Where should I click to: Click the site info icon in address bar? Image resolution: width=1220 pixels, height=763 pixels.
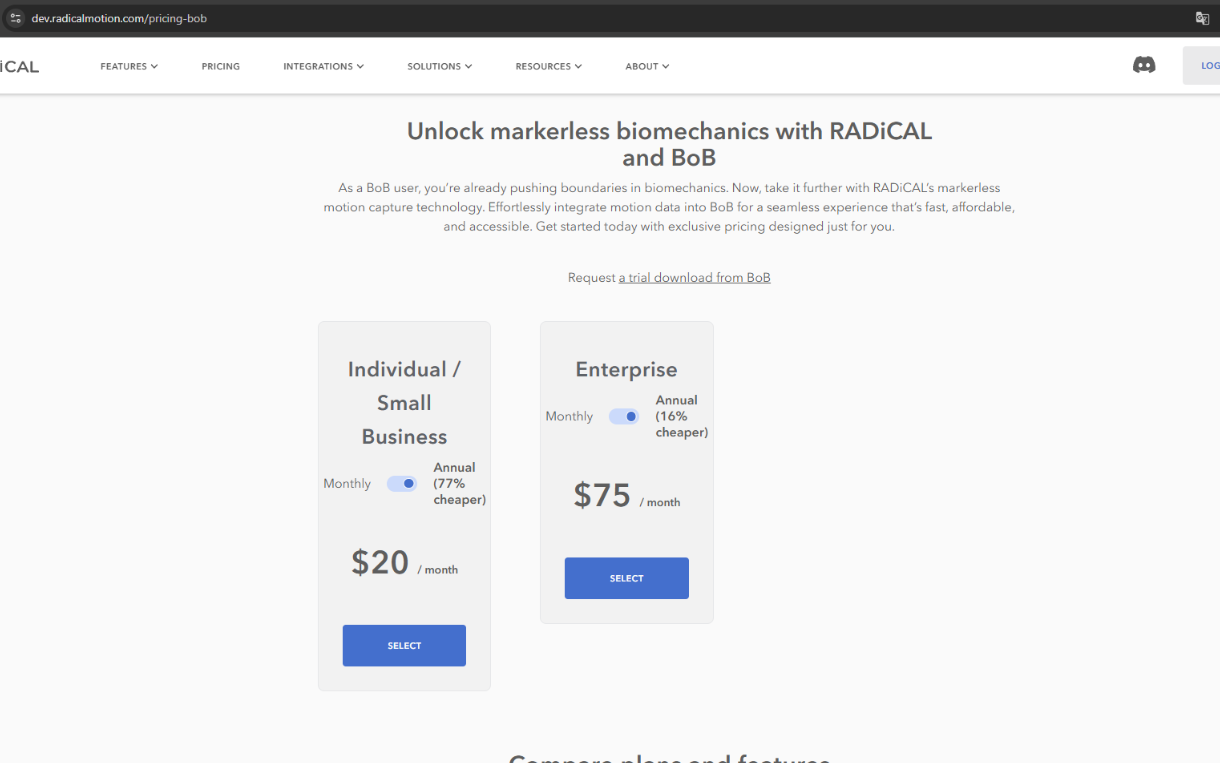tap(15, 18)
